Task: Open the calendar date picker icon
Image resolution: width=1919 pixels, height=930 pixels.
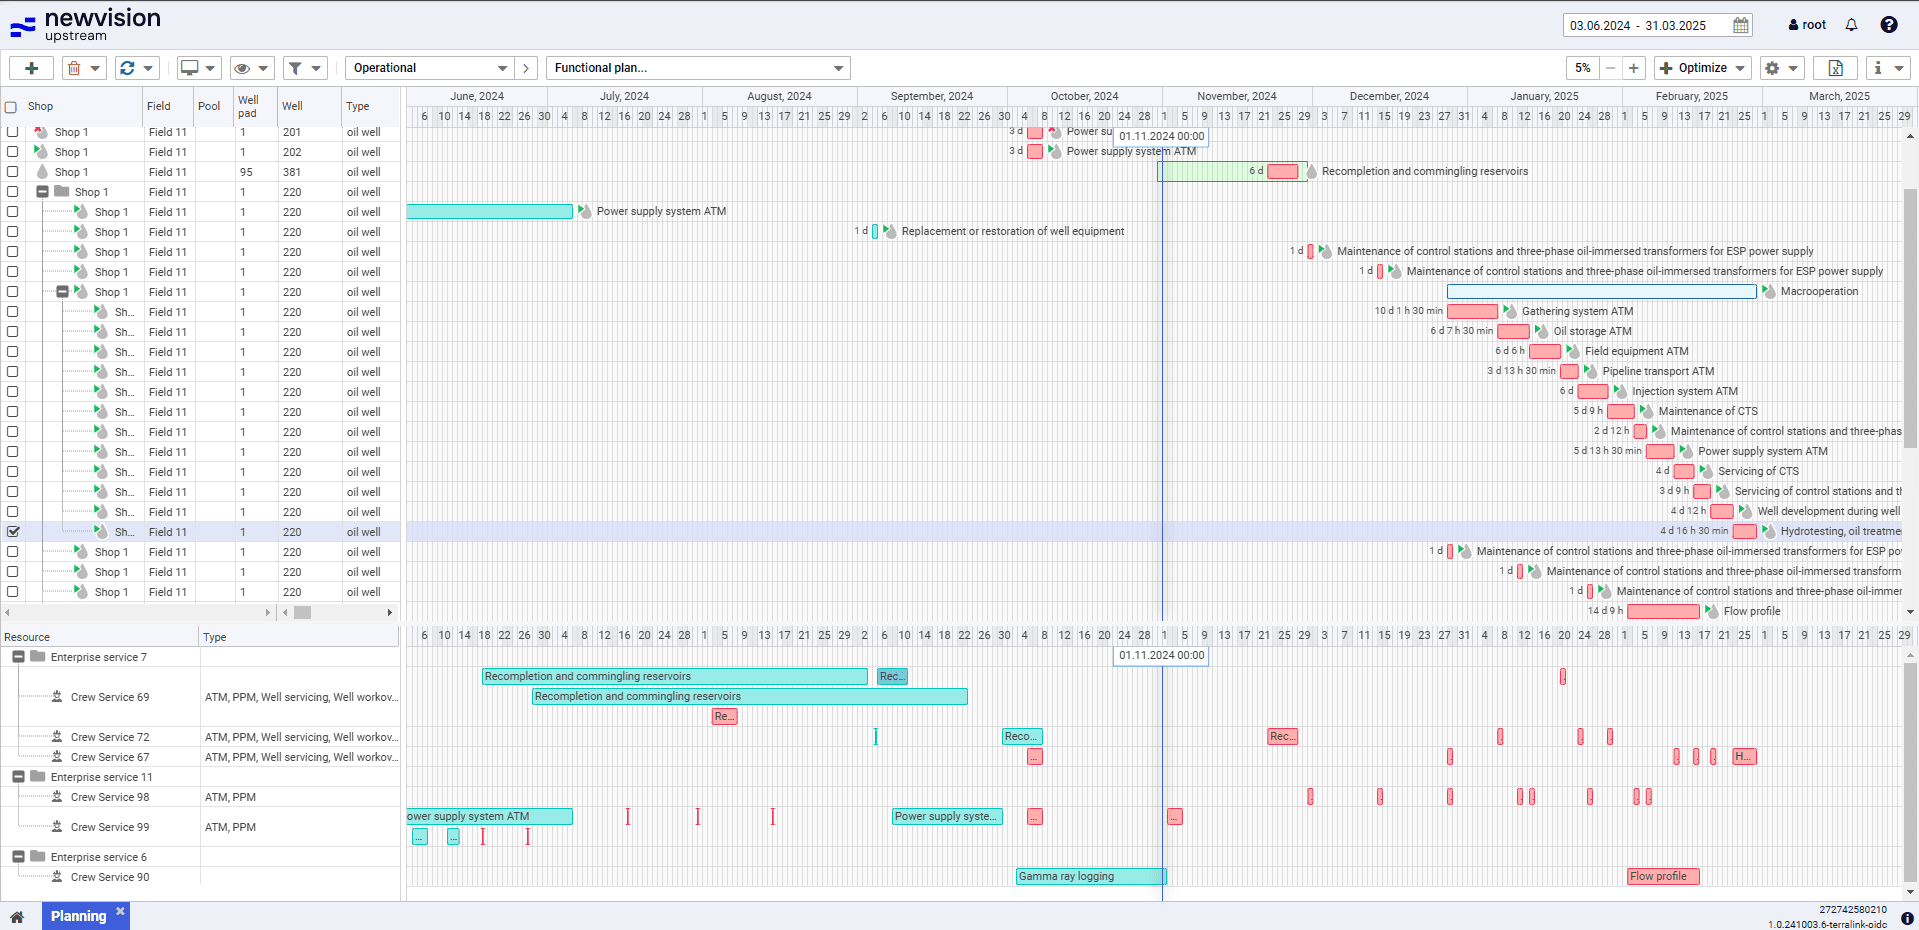Action: coord(1741,26)
